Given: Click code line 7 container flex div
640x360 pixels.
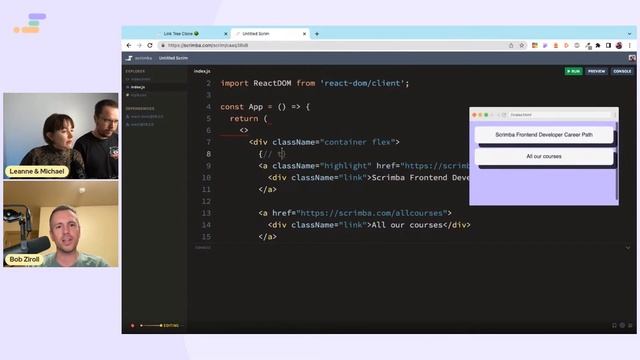Looking at the screenshot, I should pos(324,142).
